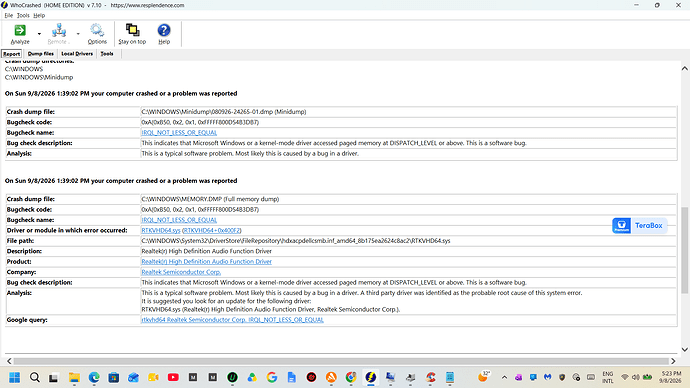
Task: Open Google Chrome taskbar icon
Action: tap(351, 377)
